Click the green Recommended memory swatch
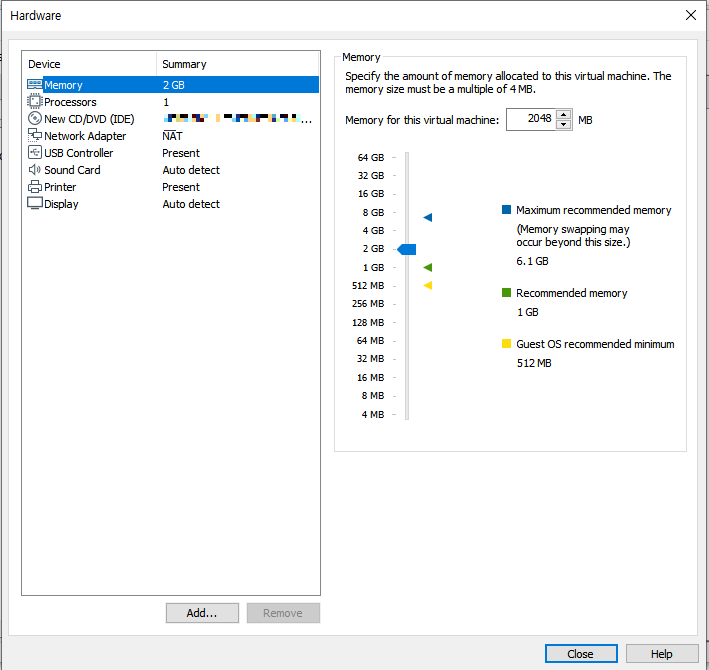 point(506,293)
